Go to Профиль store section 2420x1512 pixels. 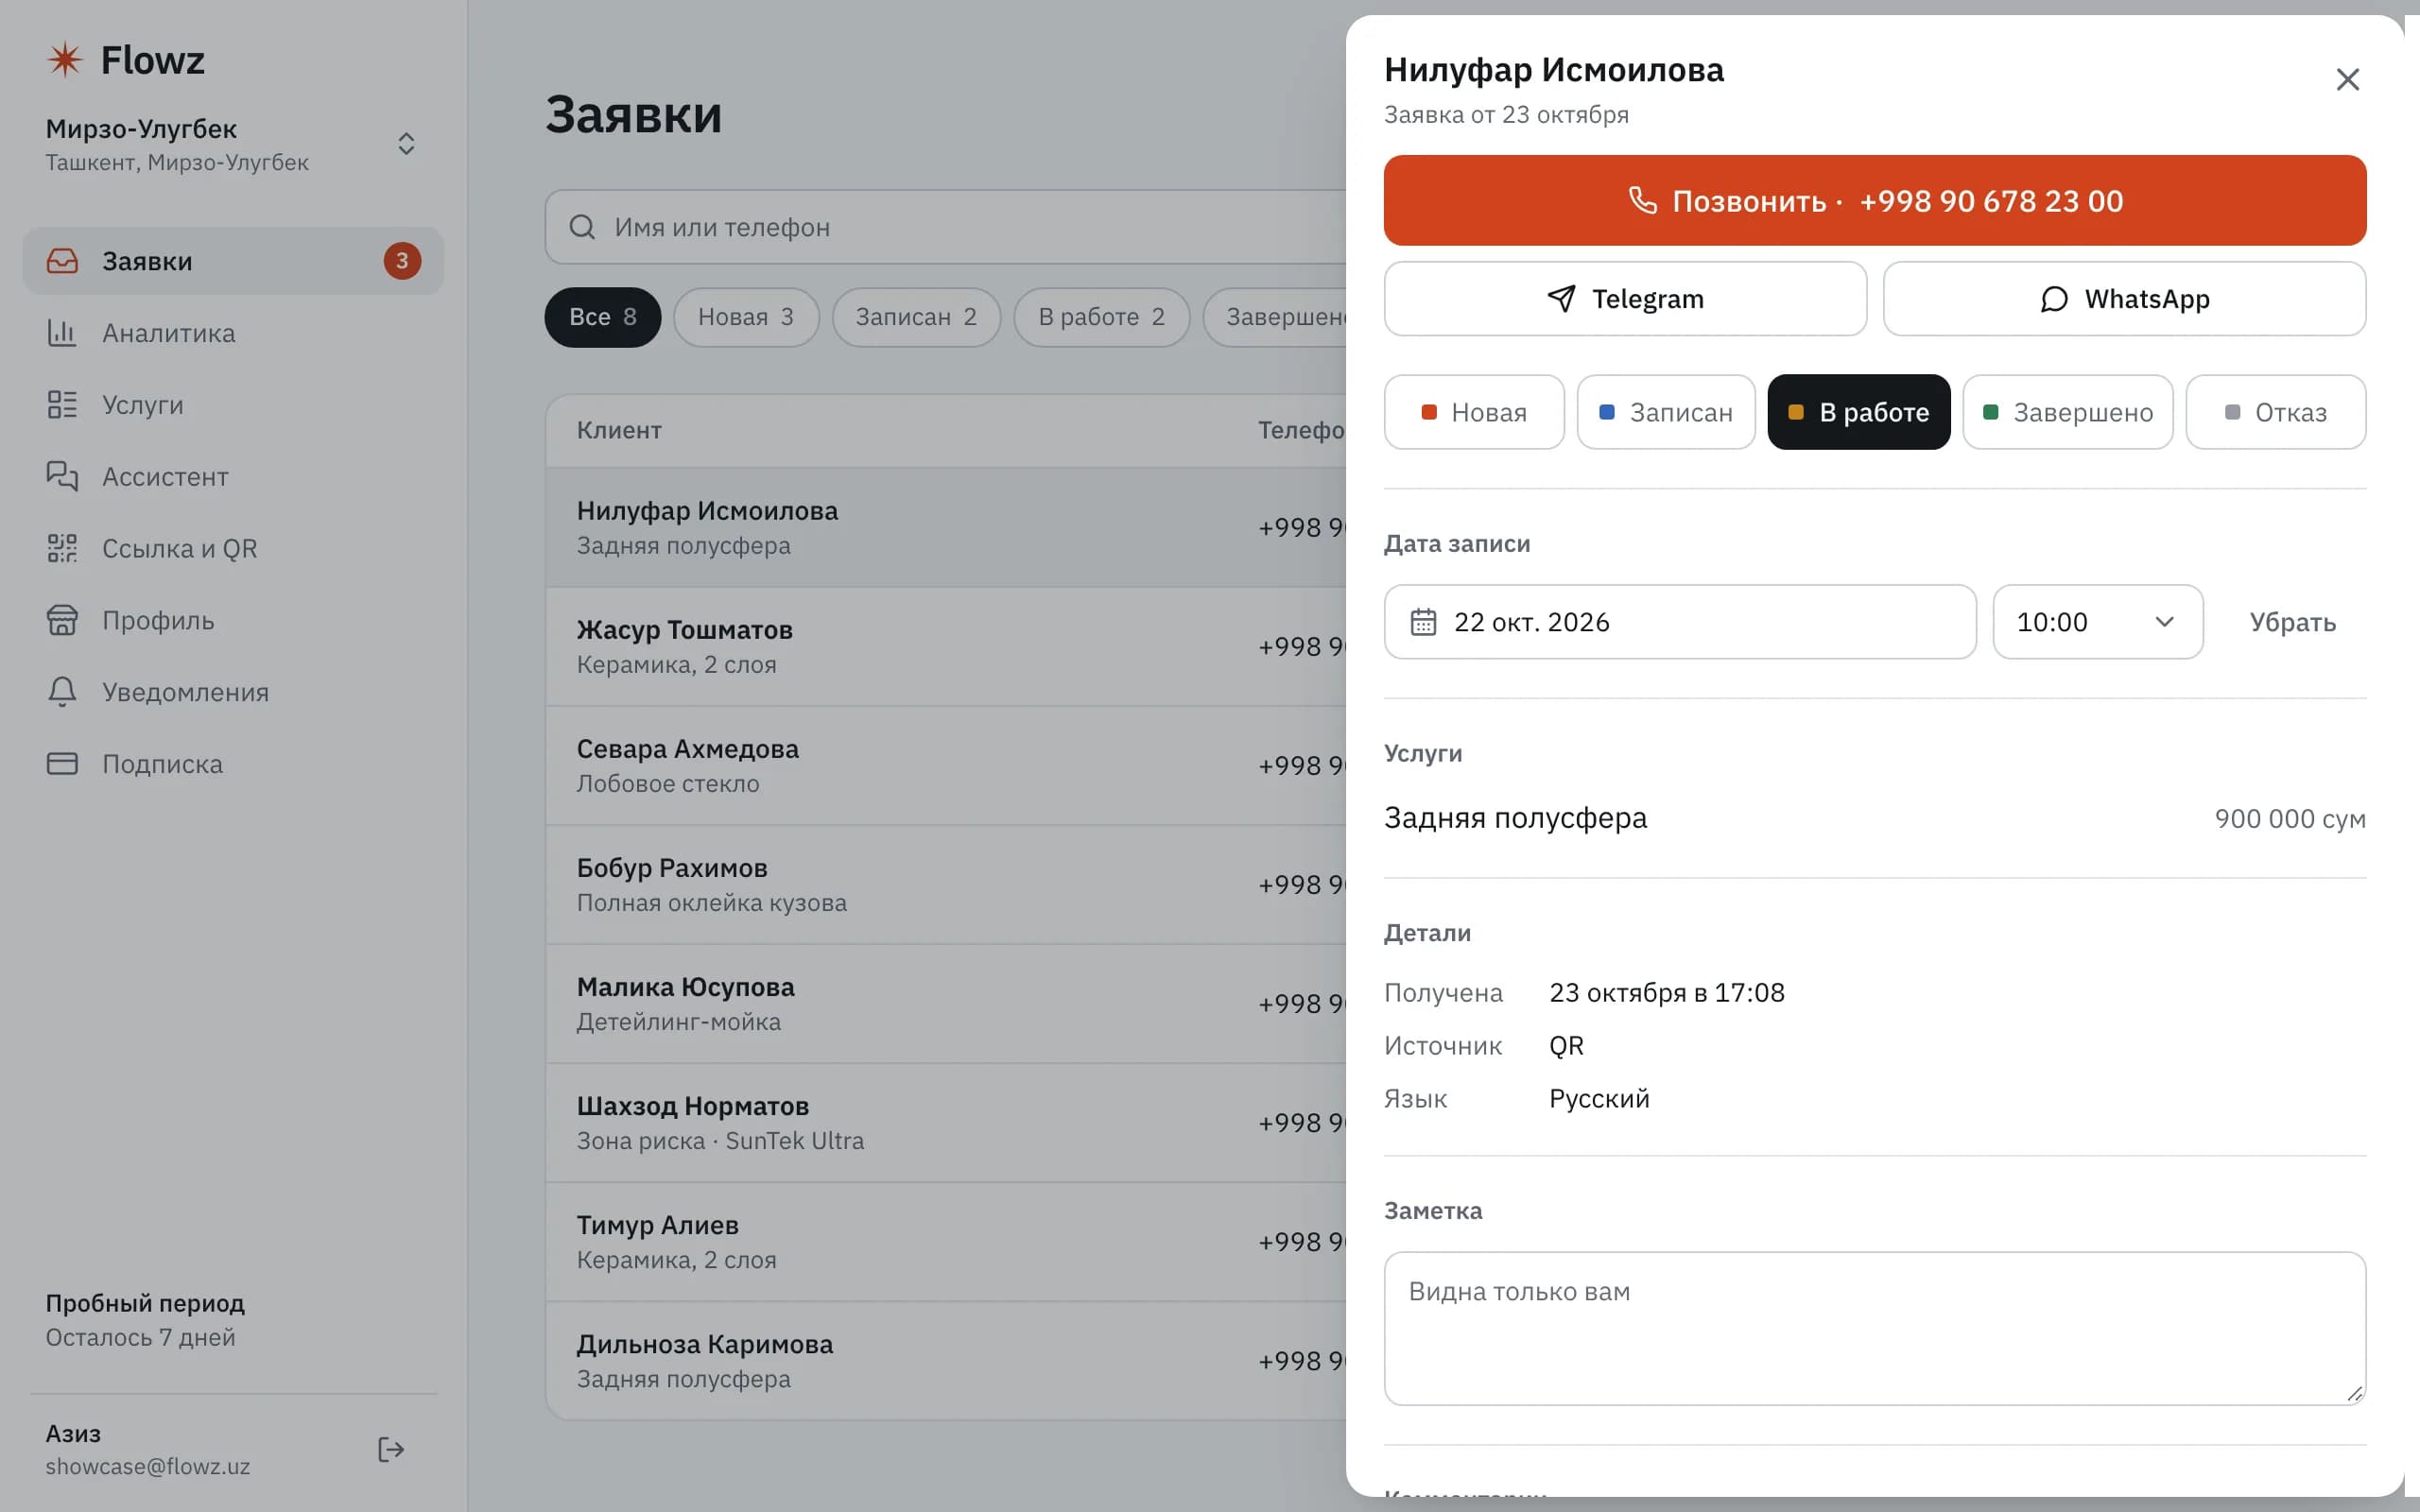233,620
